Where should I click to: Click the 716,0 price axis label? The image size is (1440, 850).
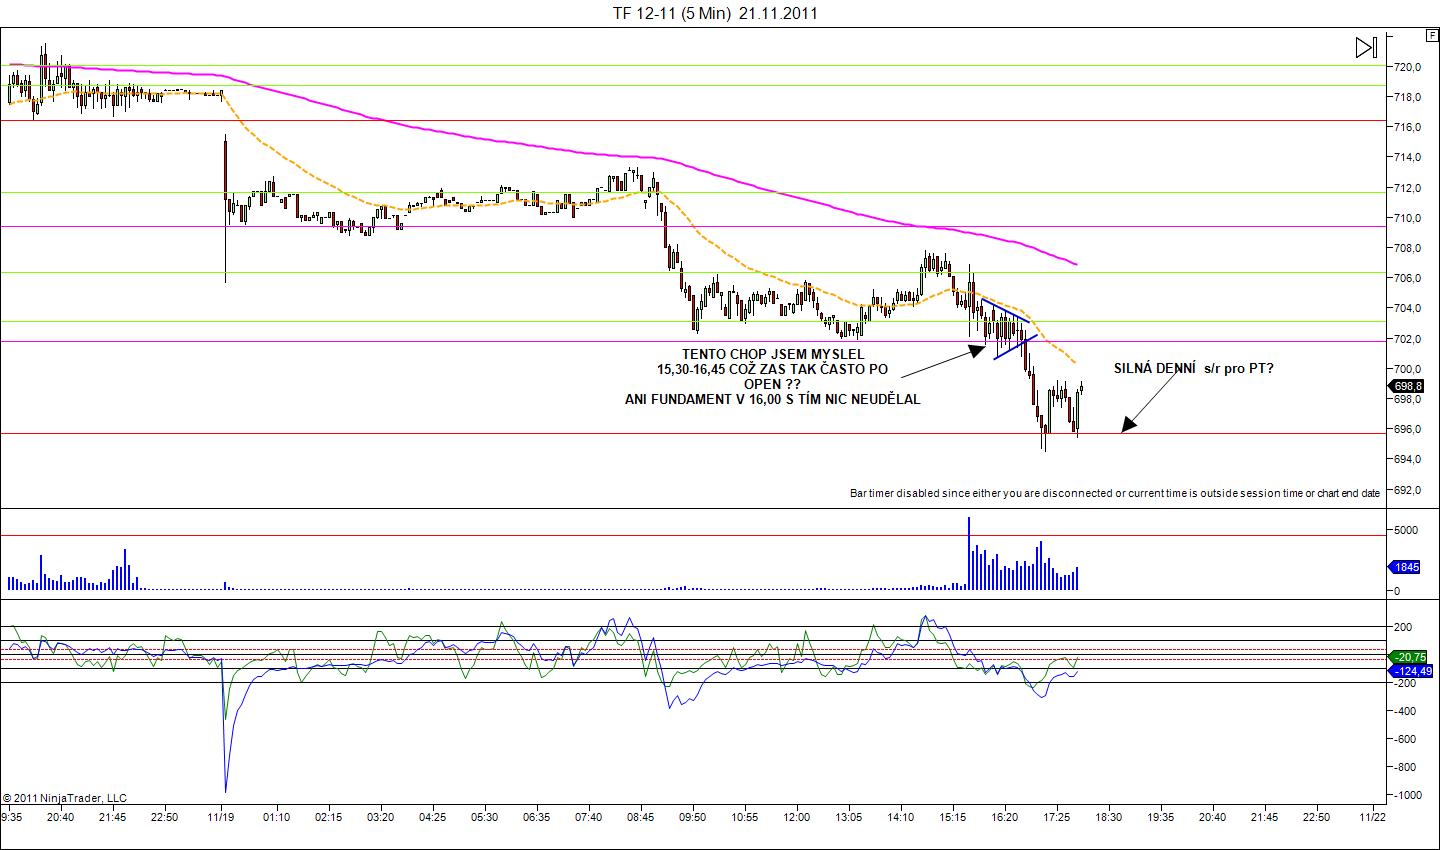click(x=1408, y=127)
